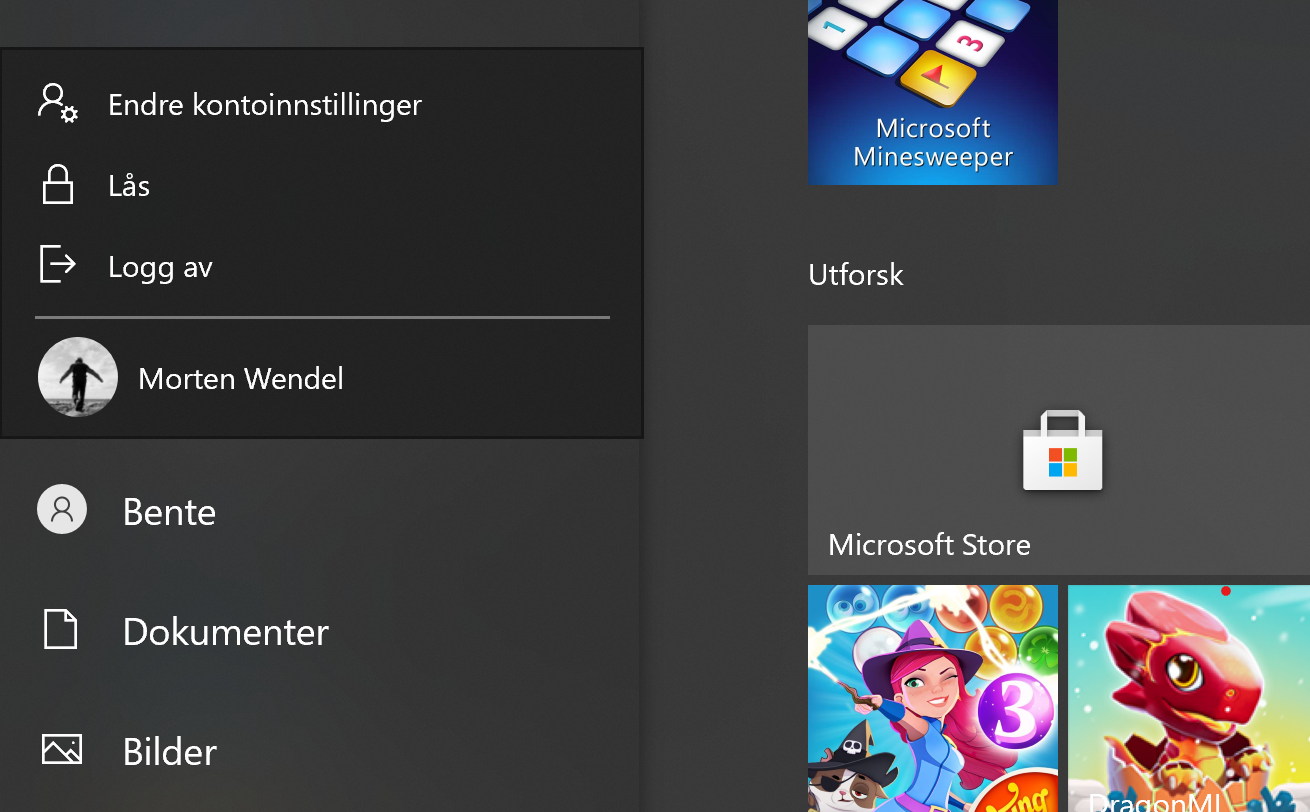This screenshot has width=1310, height=812.
Task: Click the Microsoft Store shopping bag icon
Action: pyautogui.click(x=1062, y=450)
